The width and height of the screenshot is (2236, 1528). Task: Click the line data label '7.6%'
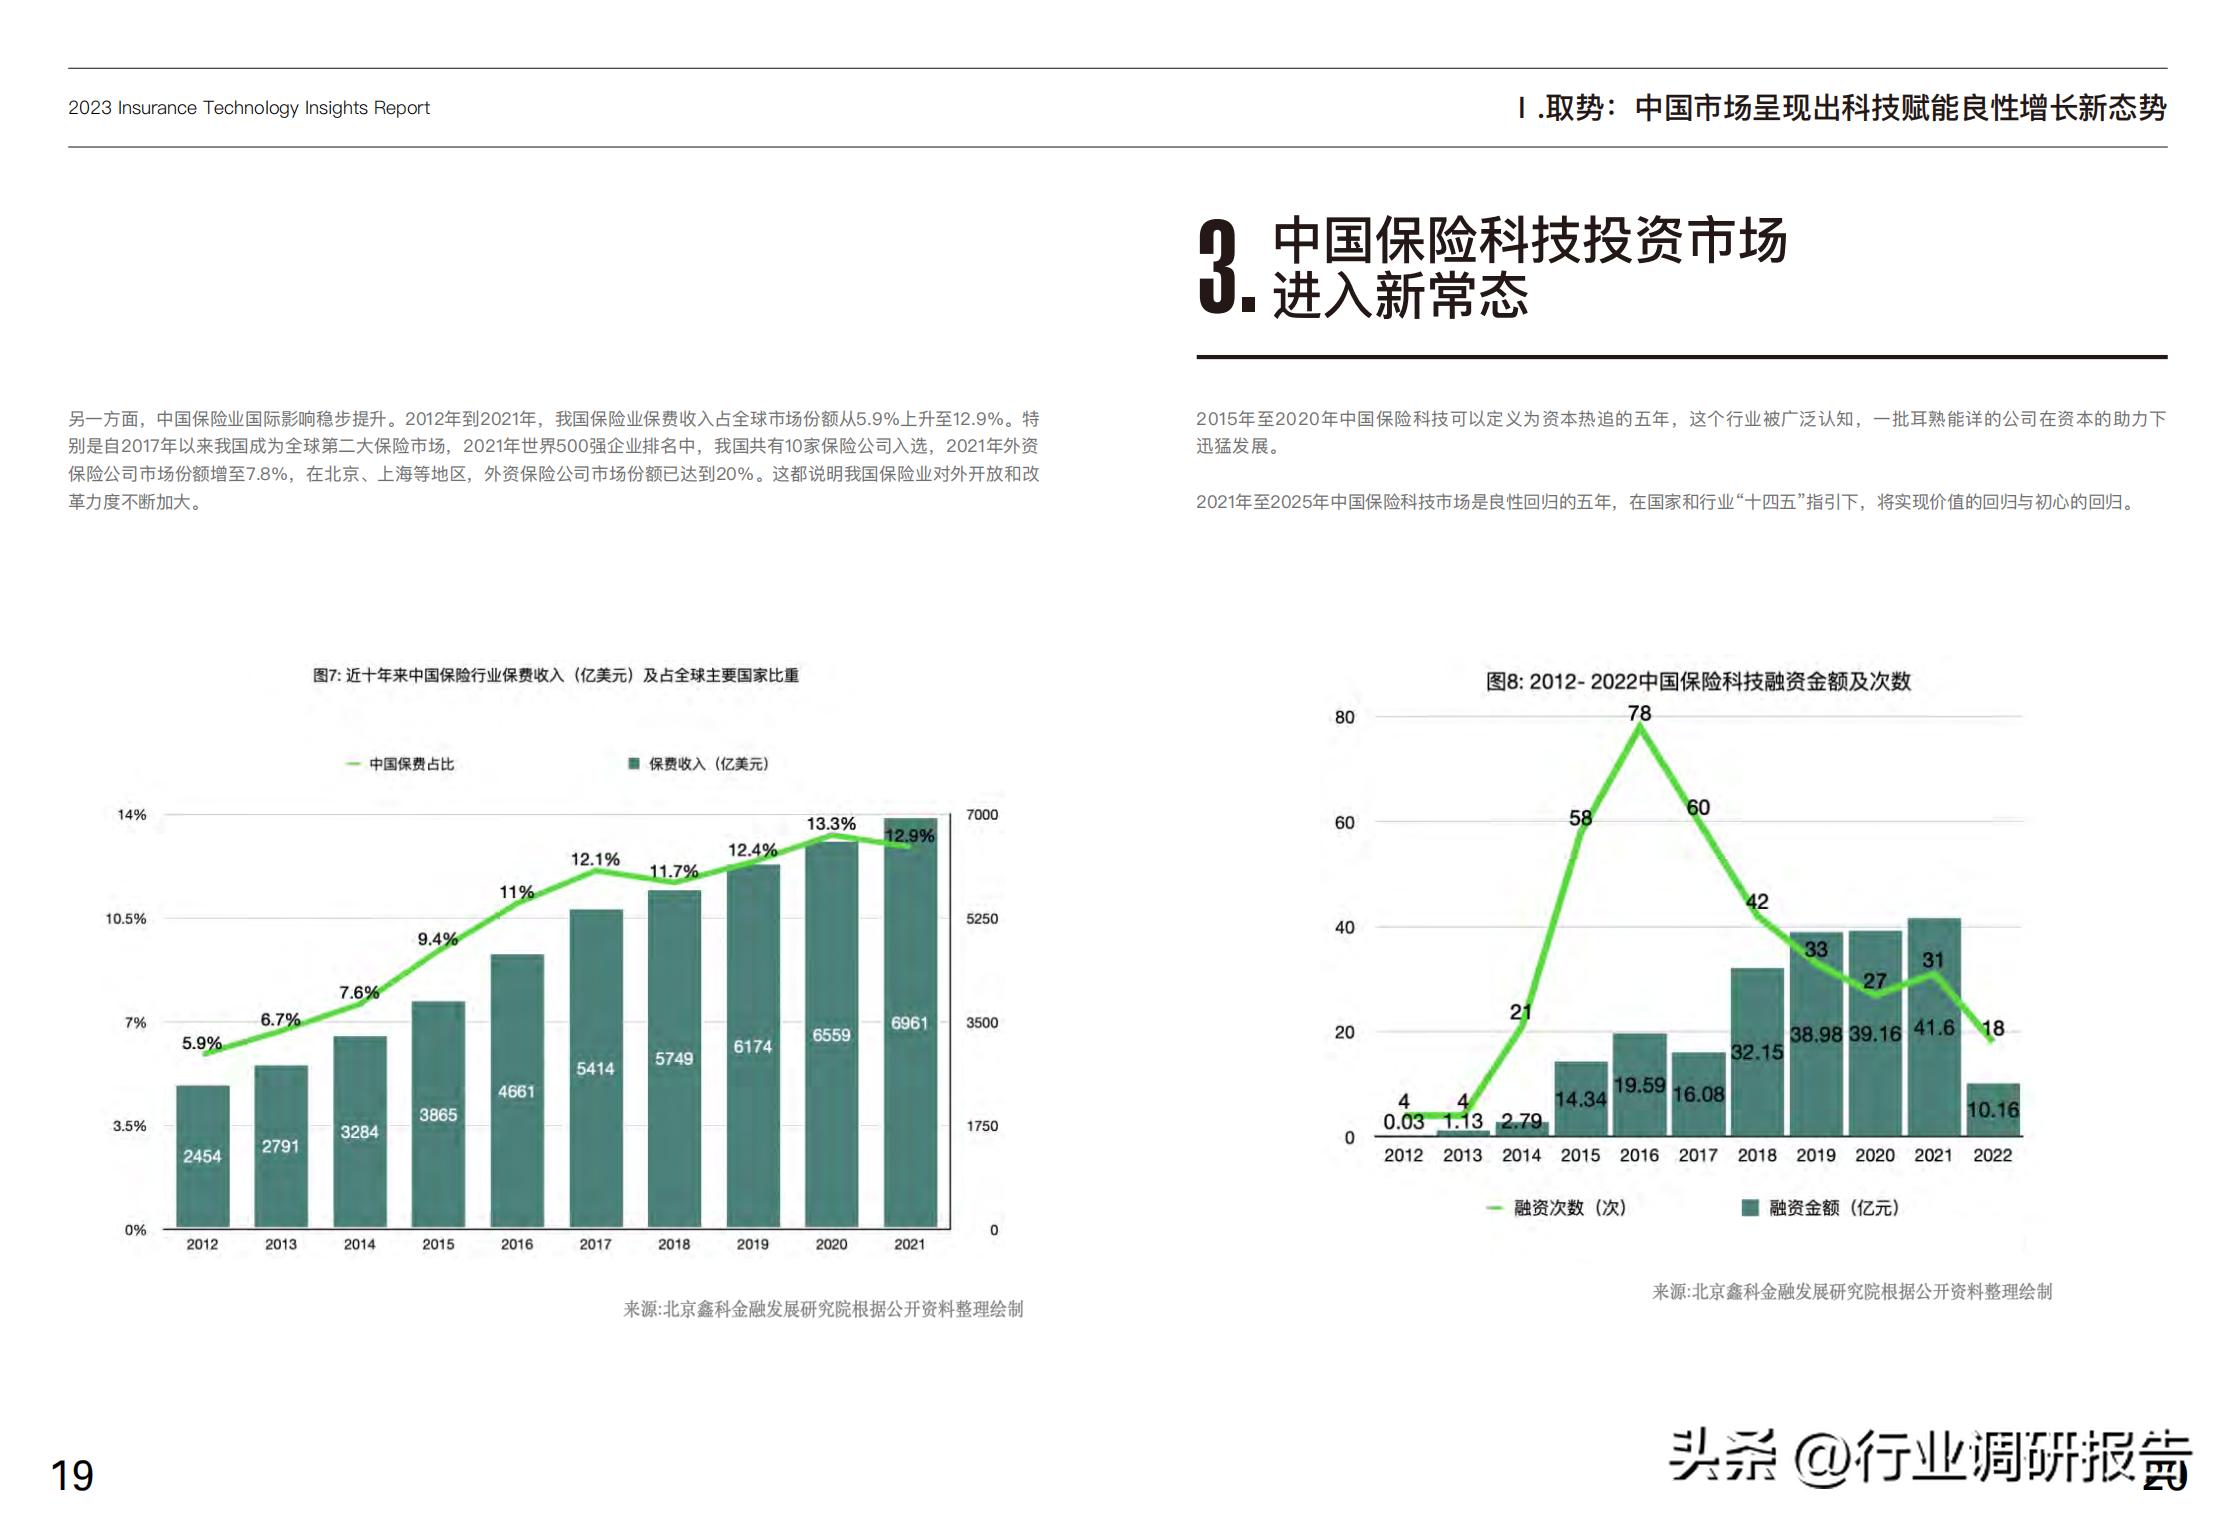[x=359, y=992]
